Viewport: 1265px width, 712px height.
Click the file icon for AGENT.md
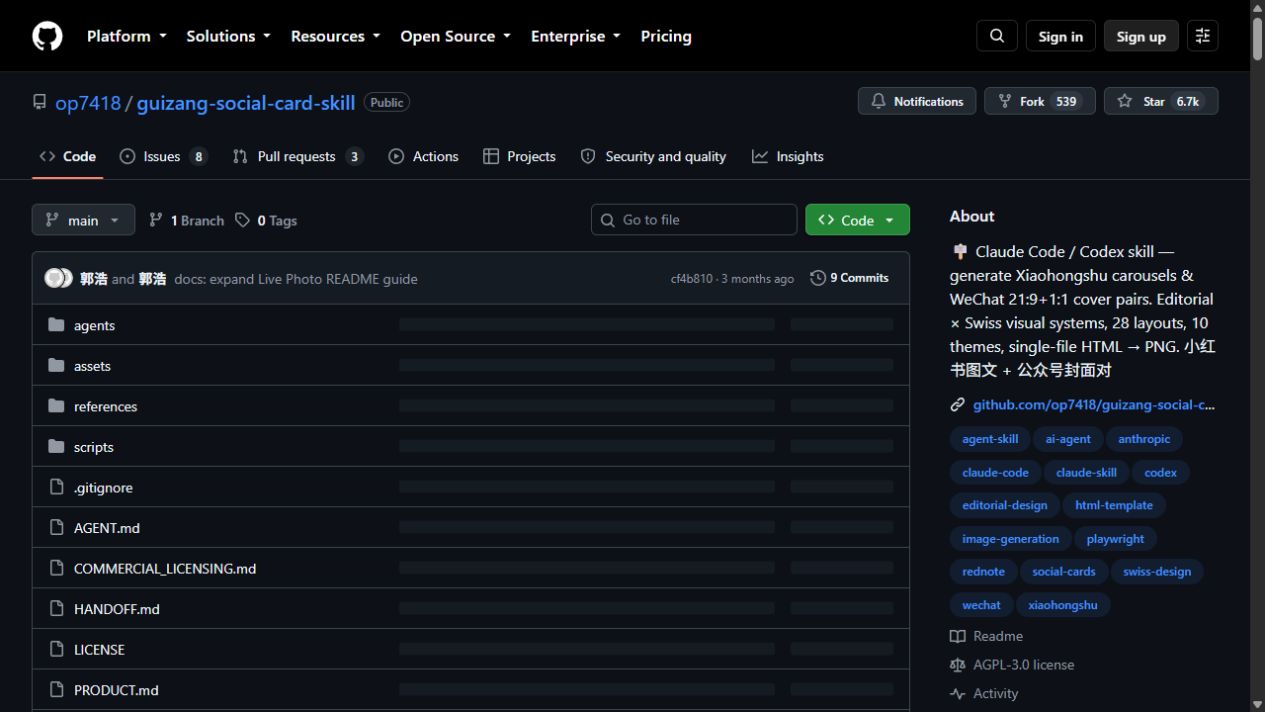click(57, 528)
